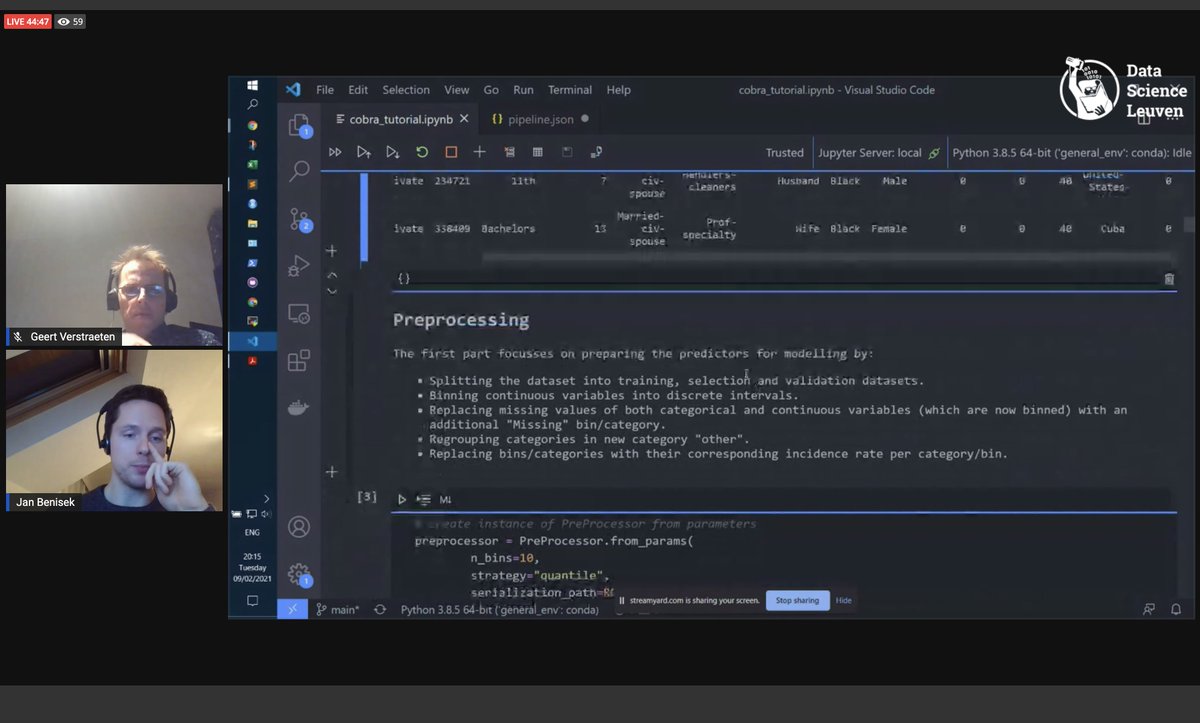This screenshot has height=723, width=1200.
Task: Open the Accounts menu in activity bar
Action: (x=299, y=527)
